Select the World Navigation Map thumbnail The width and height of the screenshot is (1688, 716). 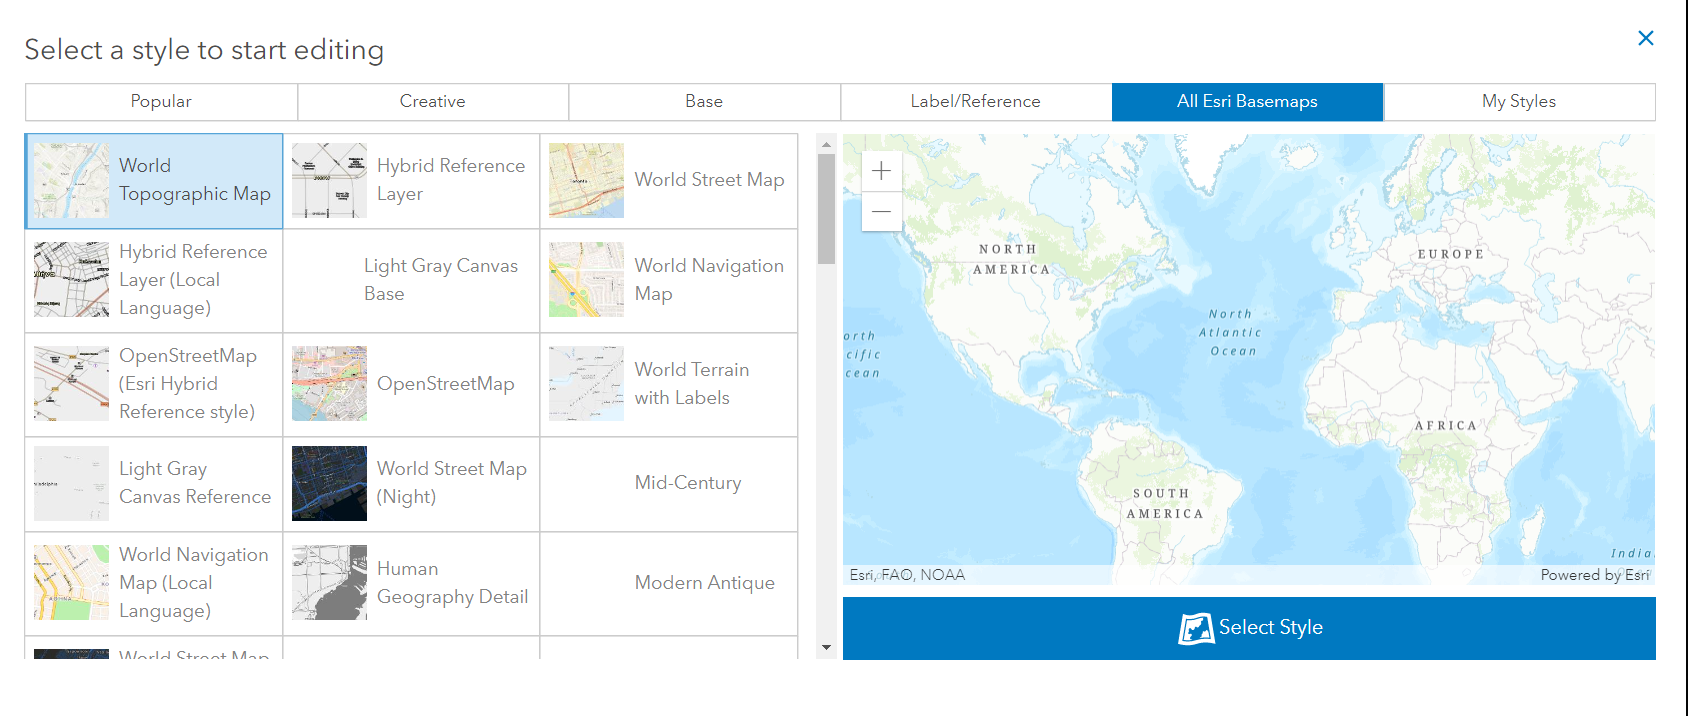[x=586, y=280]
